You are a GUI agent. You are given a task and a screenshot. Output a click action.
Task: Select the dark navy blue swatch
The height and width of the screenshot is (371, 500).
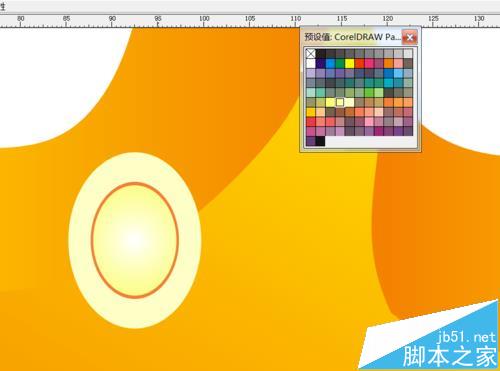320,63
